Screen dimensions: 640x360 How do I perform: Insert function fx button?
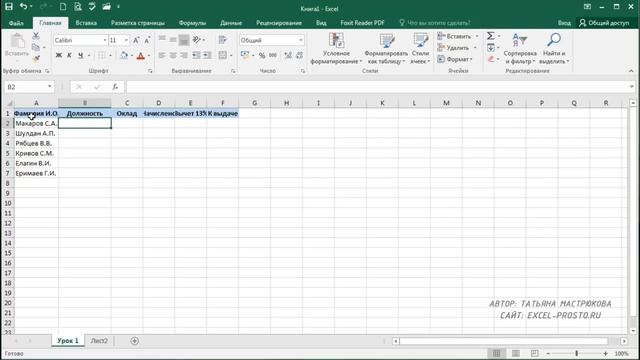[x=115, y=87]
